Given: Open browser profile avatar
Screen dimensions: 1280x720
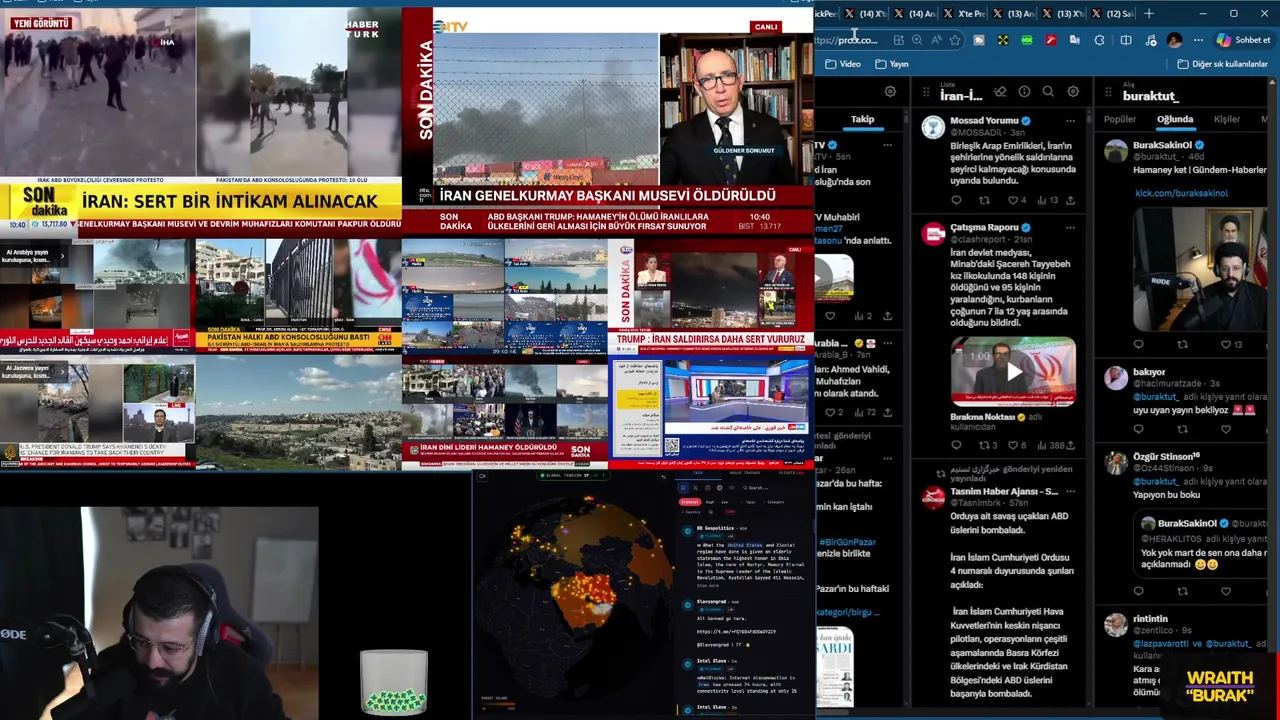Looking at the screenshot, I should [1175, 40].
